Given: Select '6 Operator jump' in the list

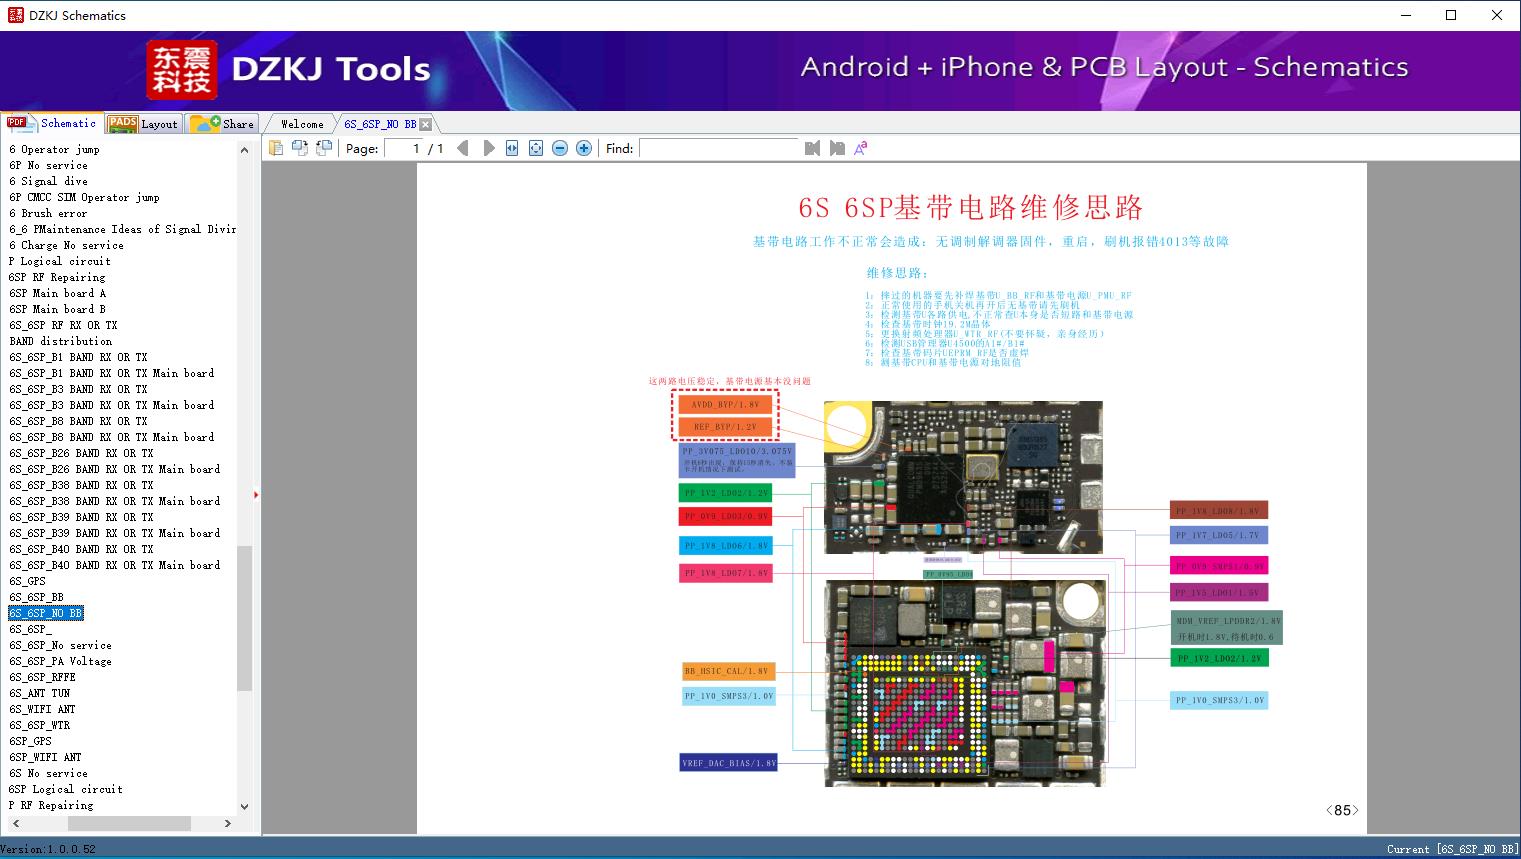Looking at the screenshot, I should click(x=55, y=149).
